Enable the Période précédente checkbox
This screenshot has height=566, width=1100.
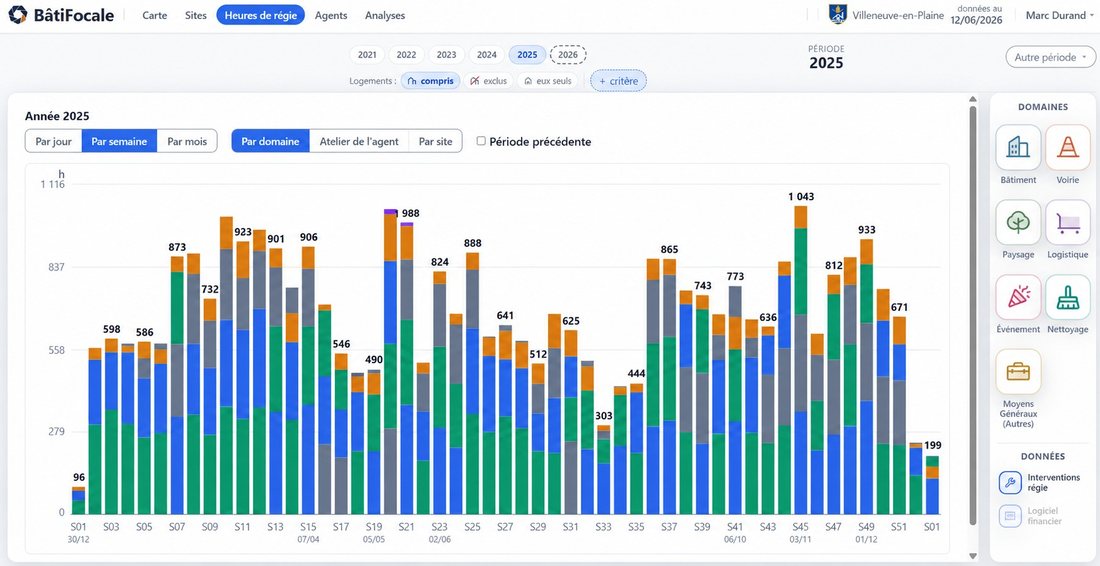click(x=481, y=141)
